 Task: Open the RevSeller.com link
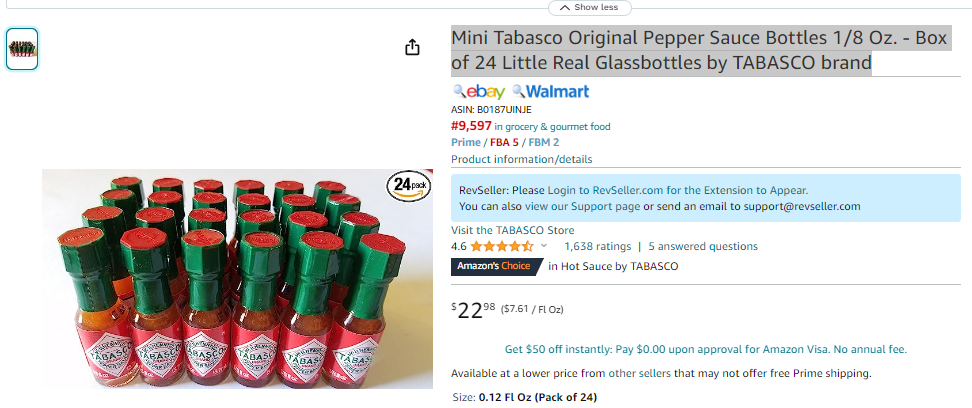622,190
